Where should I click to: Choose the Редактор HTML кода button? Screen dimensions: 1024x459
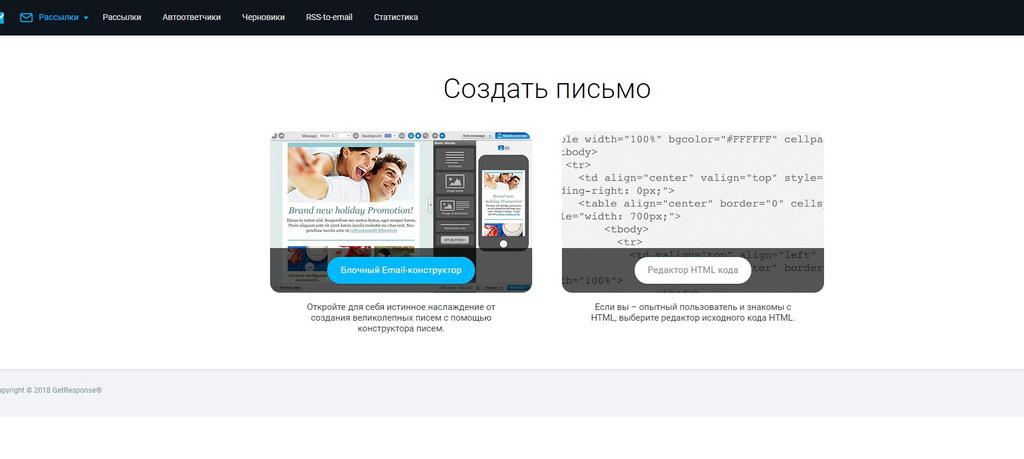[x=693, y=270]
